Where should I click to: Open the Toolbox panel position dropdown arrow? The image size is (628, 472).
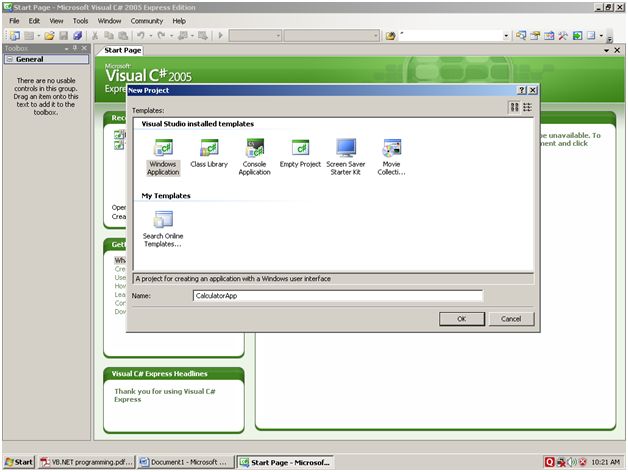(x=66, y=48)
